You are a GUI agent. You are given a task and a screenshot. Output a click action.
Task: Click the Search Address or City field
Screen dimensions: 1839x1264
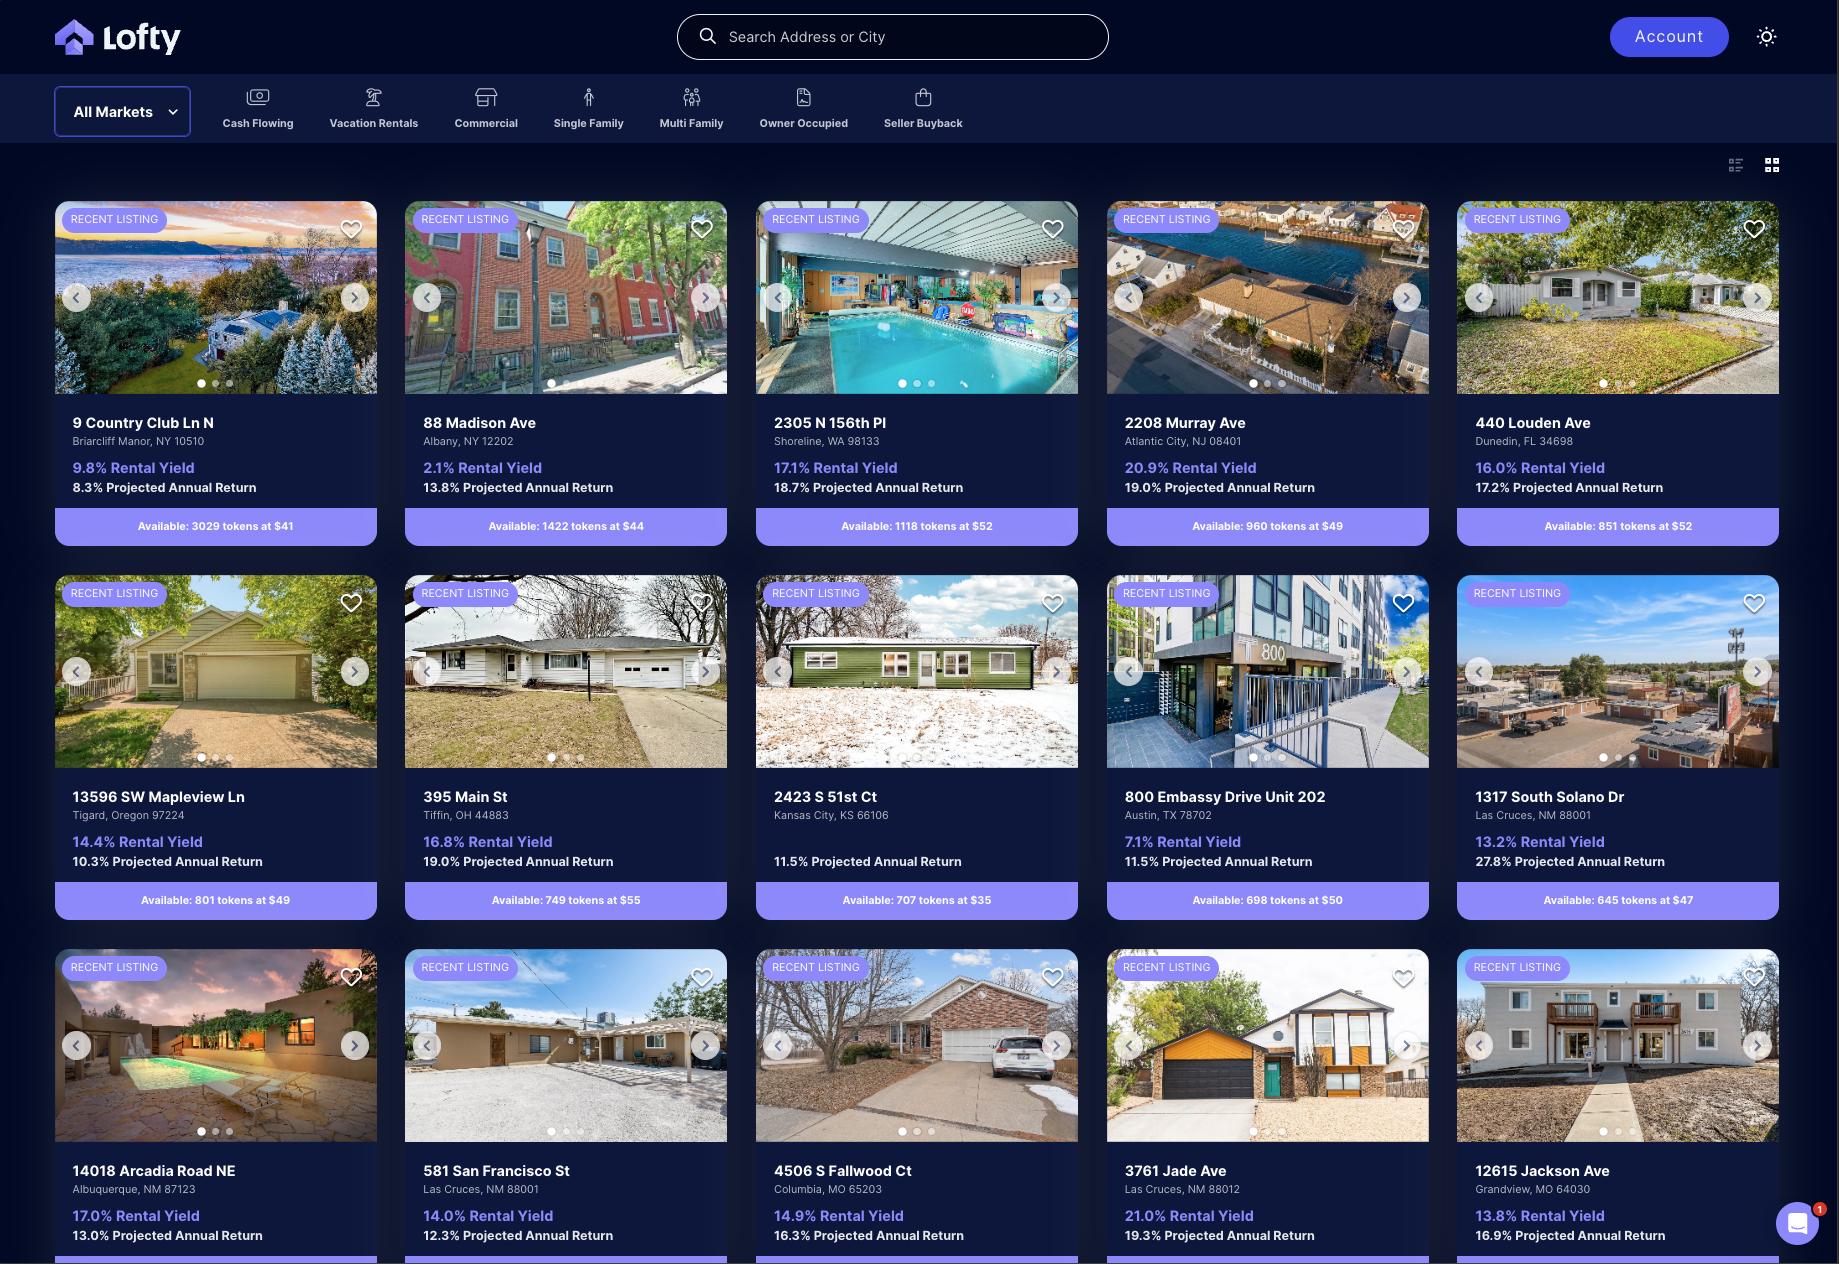click(x=892, y=37)
